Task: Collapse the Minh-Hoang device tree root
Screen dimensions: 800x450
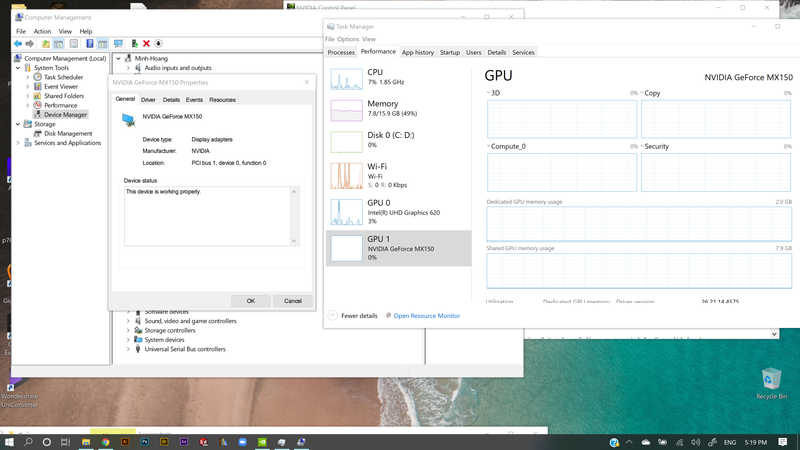Action: [118, 59]
